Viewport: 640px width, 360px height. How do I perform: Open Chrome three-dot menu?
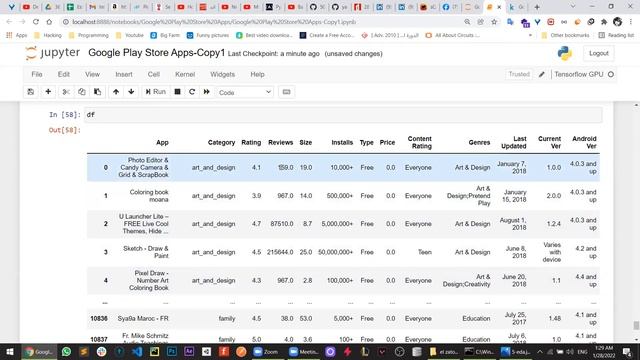(x=631, y=22)
